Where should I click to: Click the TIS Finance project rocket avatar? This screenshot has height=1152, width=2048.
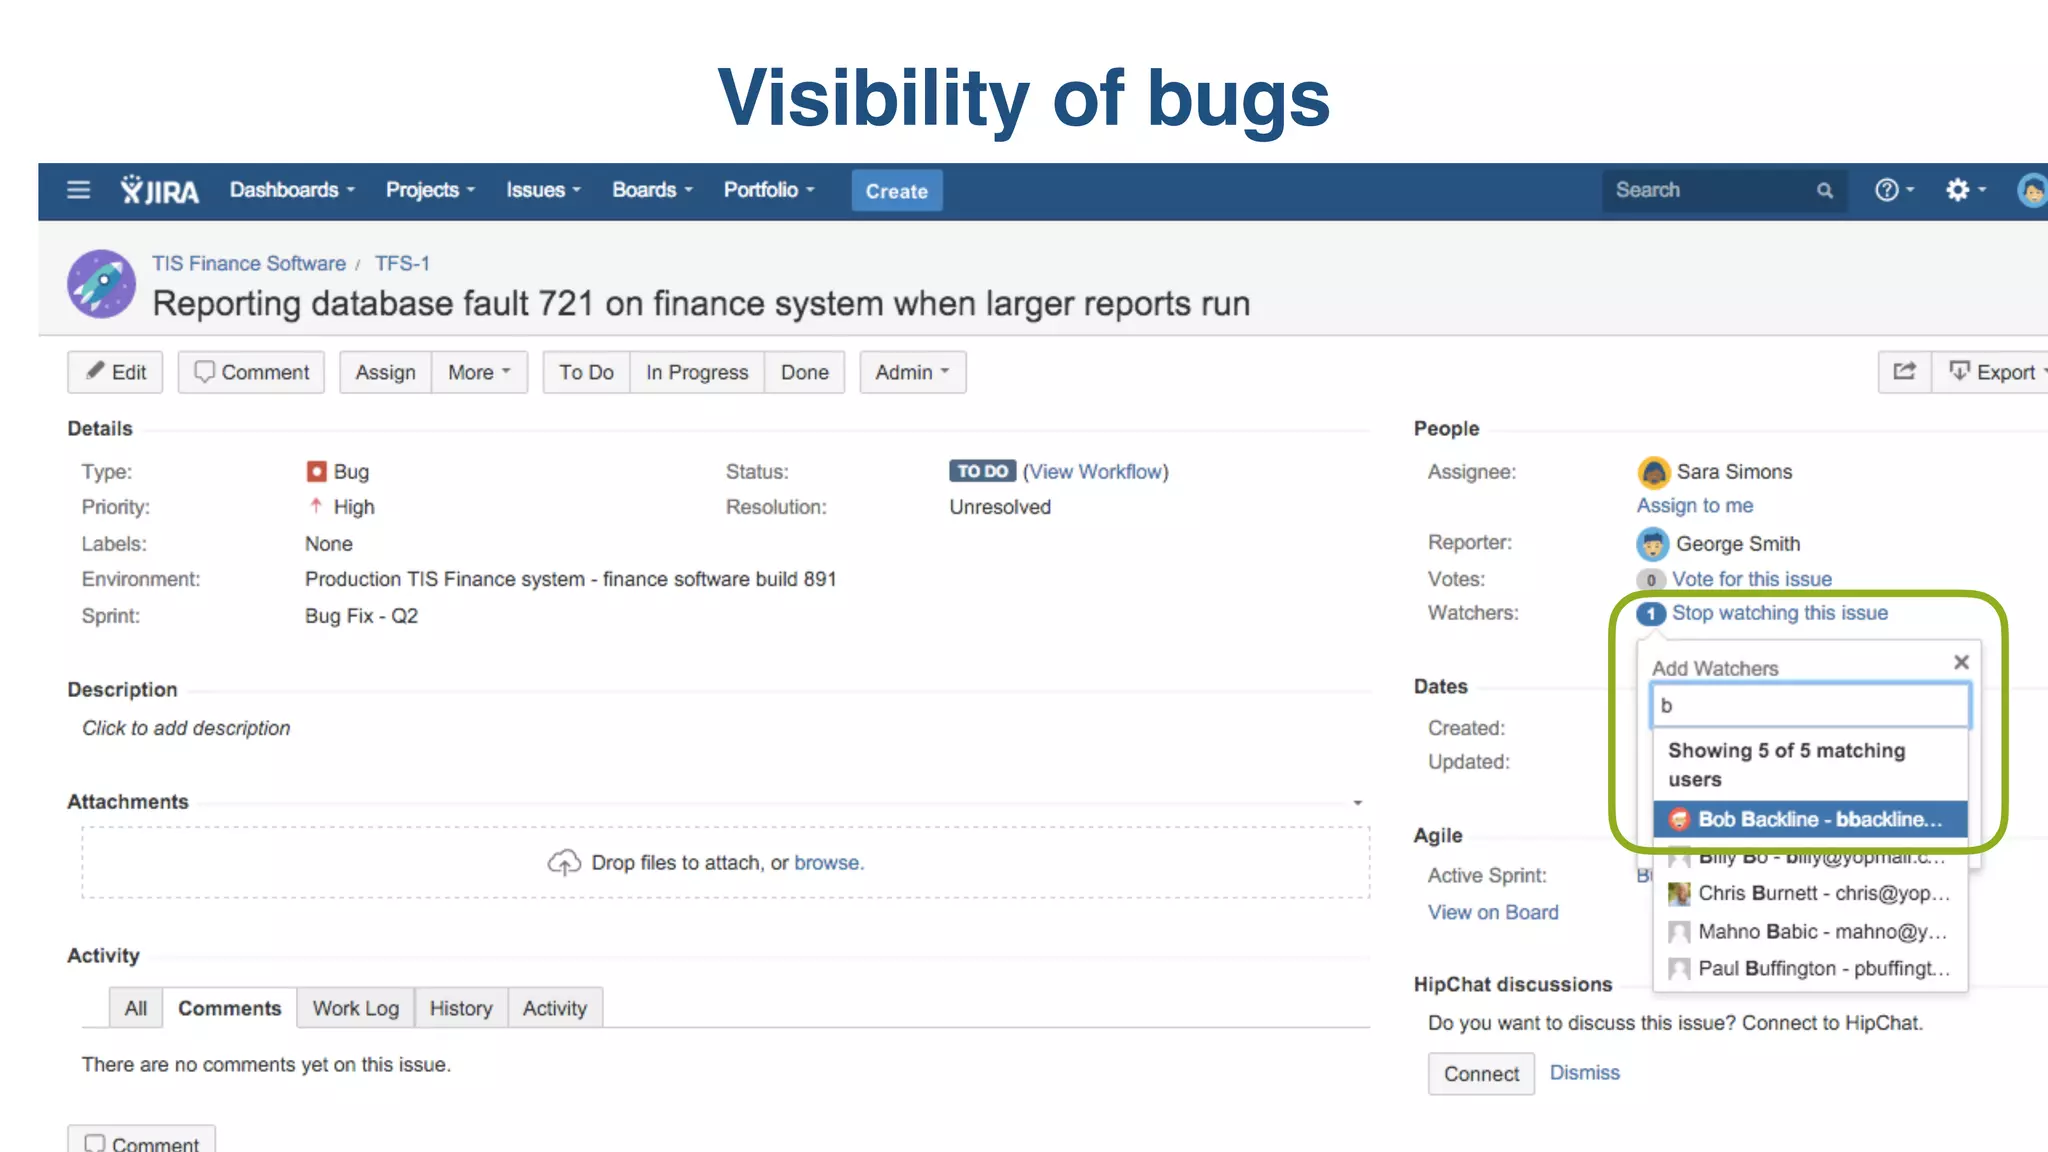coord(101,284)
